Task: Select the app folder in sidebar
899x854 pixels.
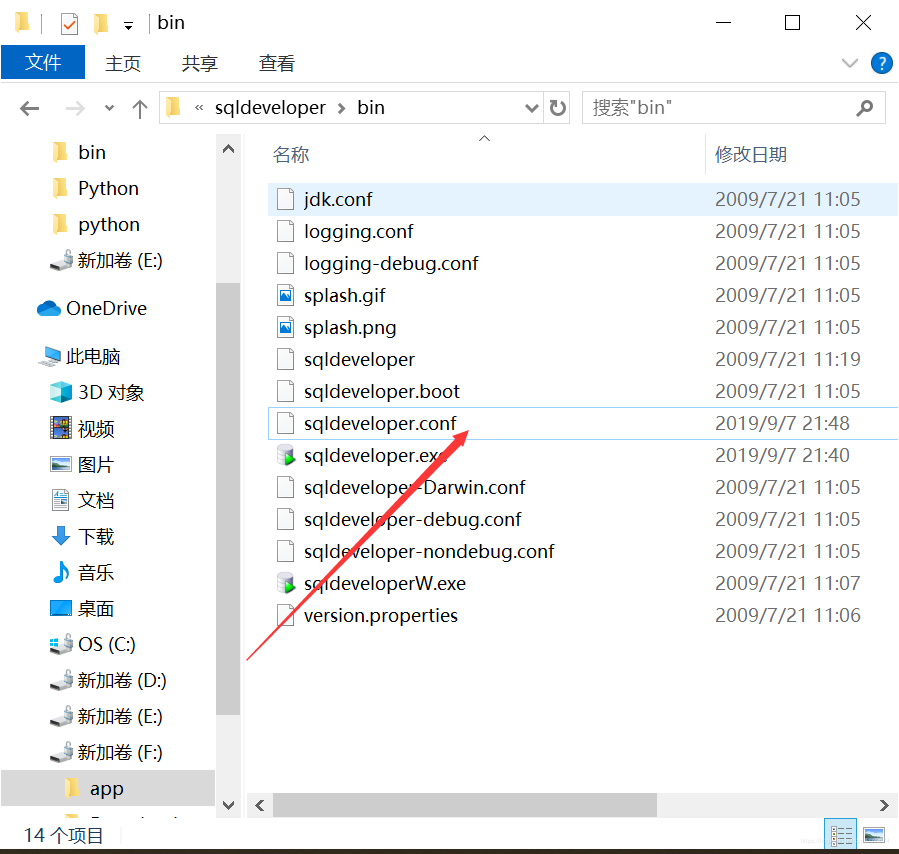Action: pyautogui.click(x=107, y=789)
